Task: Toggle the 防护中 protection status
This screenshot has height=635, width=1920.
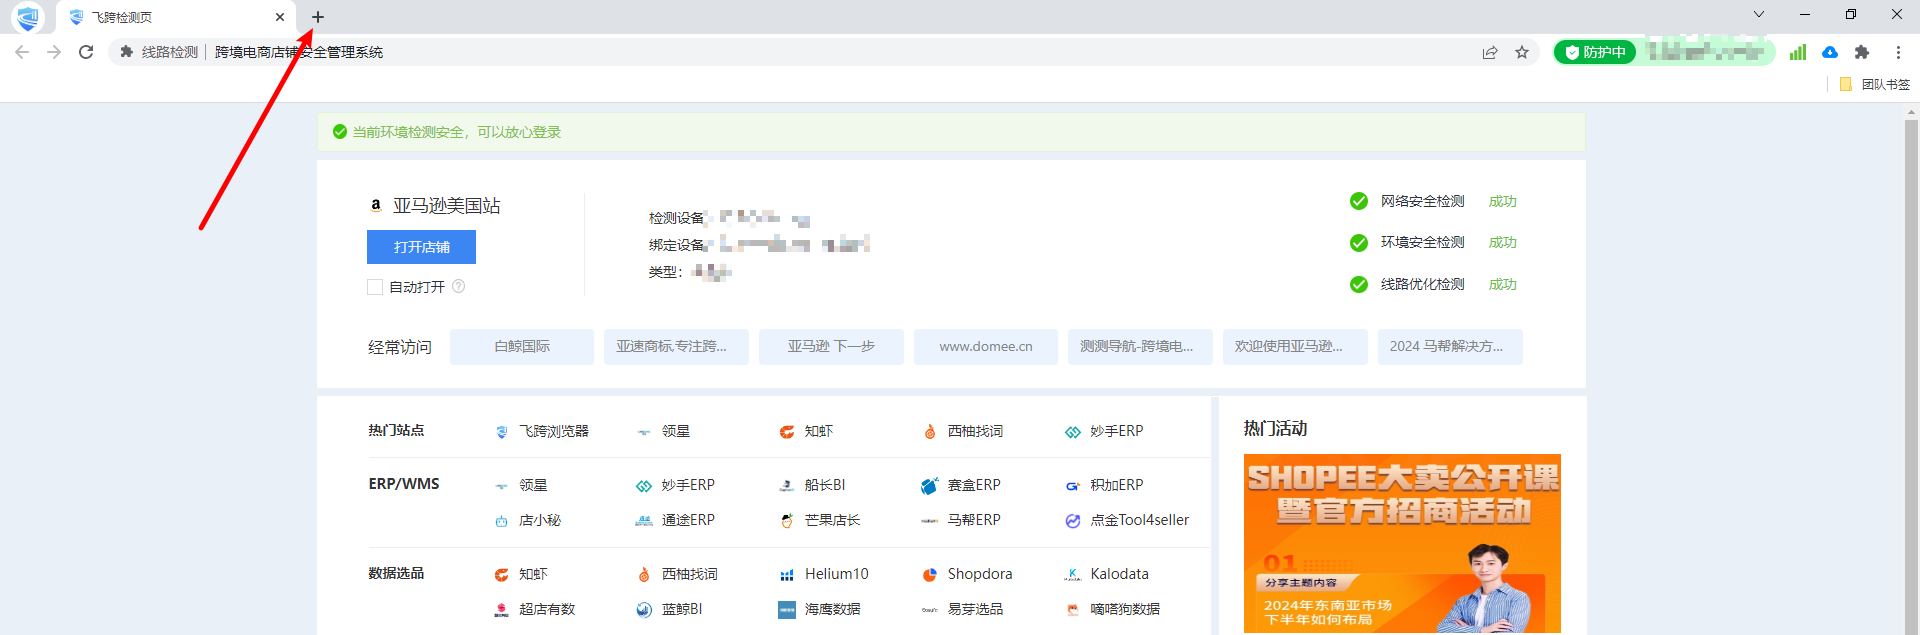Action: tap(1596, 52)
